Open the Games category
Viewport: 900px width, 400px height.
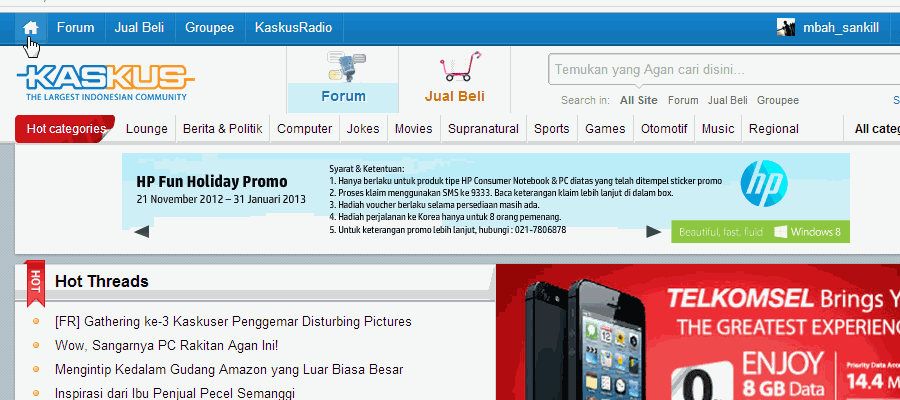[605, 129]
